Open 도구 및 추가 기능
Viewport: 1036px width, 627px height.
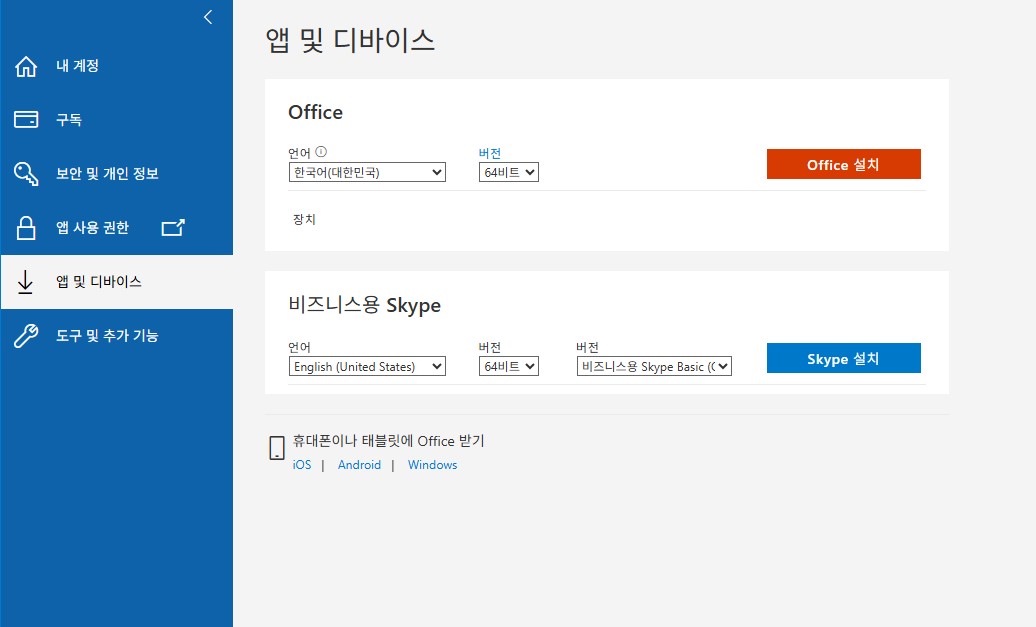tap(117, 336)
